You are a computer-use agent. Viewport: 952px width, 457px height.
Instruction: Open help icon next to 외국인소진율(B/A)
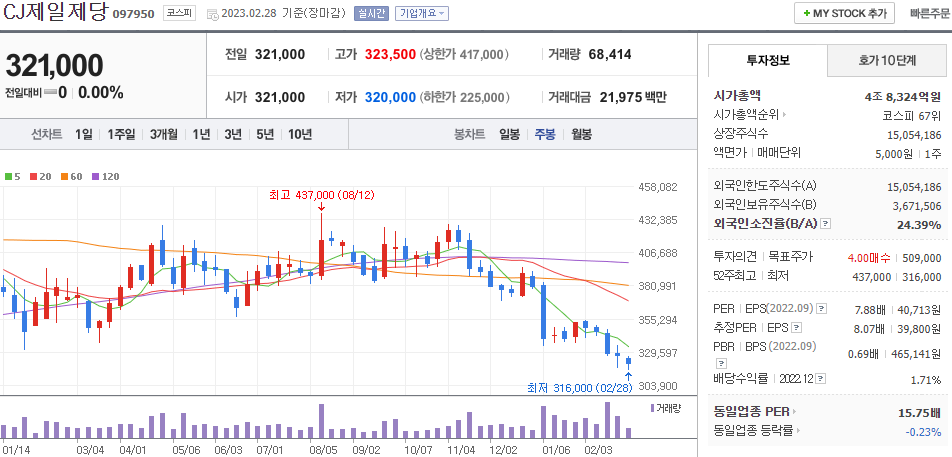pyautogui.click(x=826, y=224)
